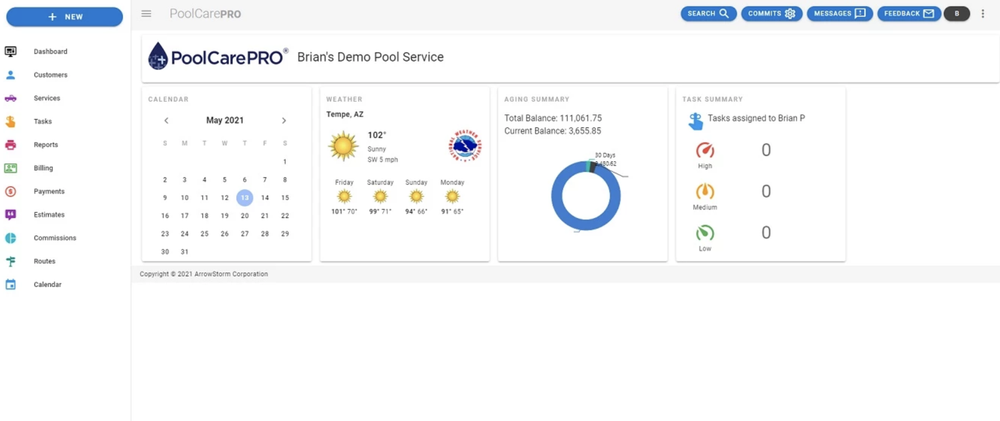The image size is (1000, 421).
Task: Click the MESSAGES button
Action: click(840, 13)
